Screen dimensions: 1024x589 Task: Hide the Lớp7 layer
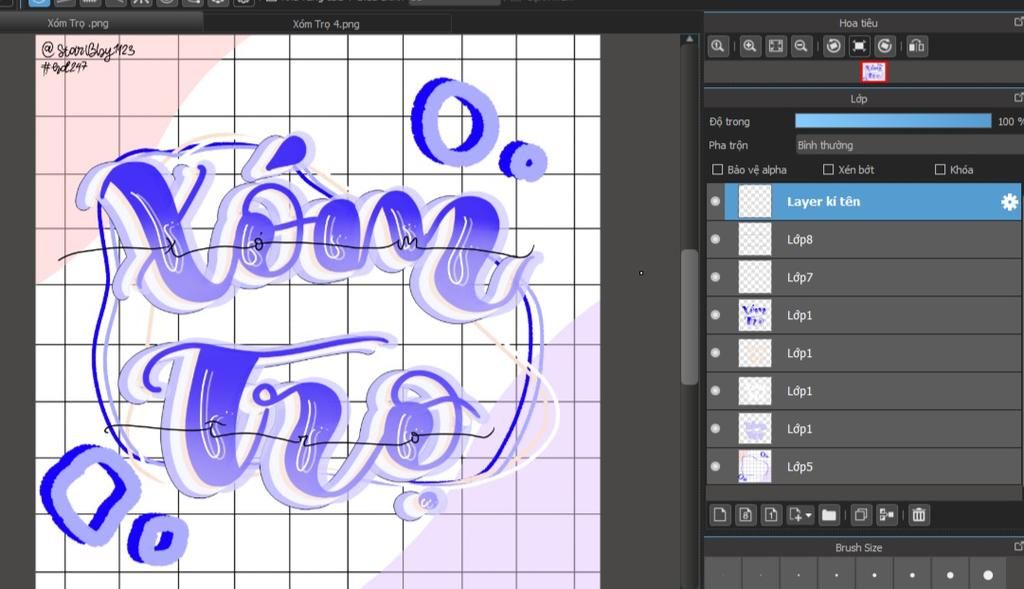pos(715,277)
